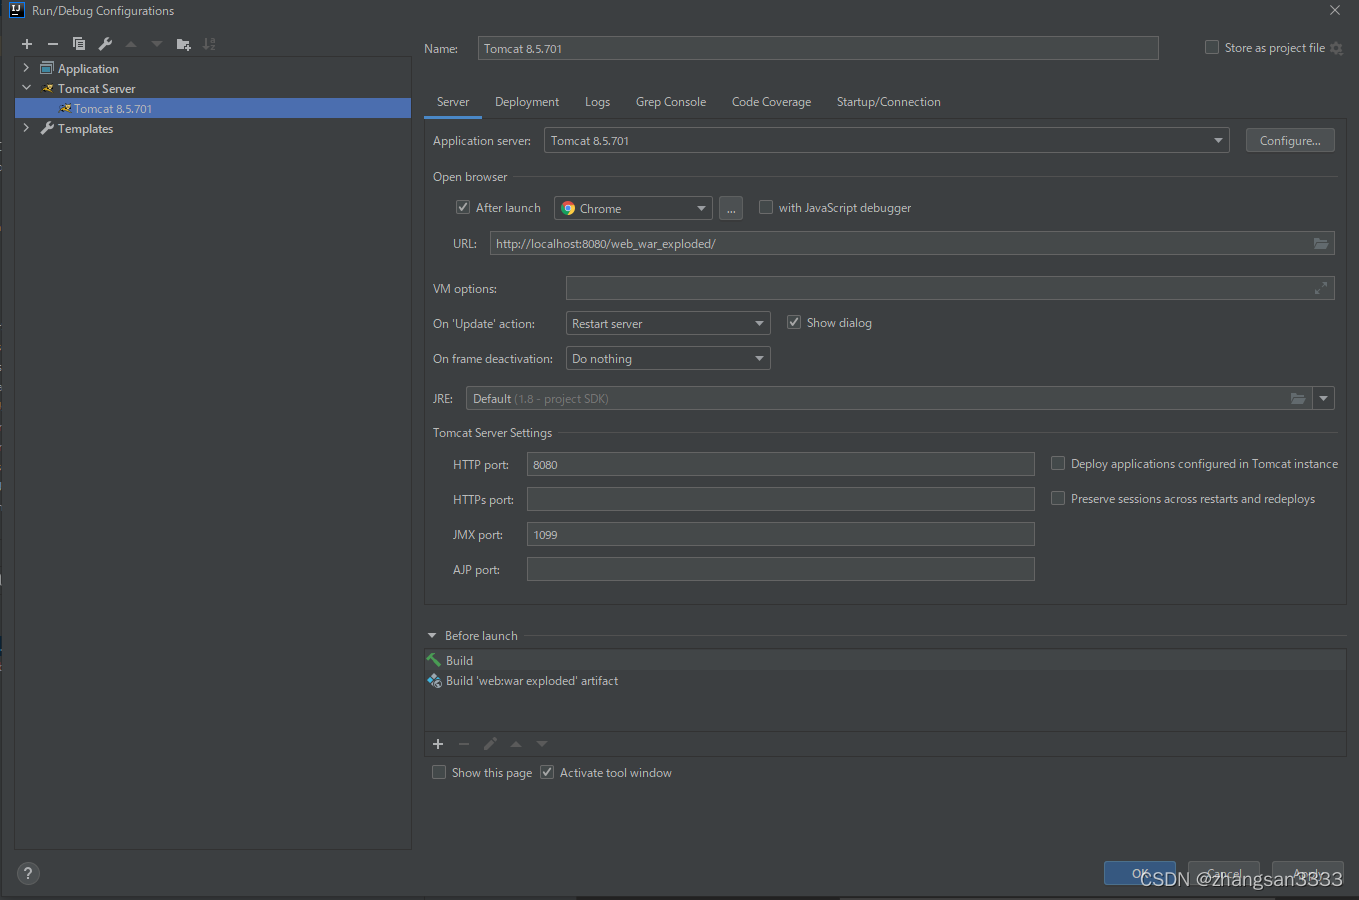Enable with JavaScript debugger
Viewport: 1359px width, 900px height.
766,207
